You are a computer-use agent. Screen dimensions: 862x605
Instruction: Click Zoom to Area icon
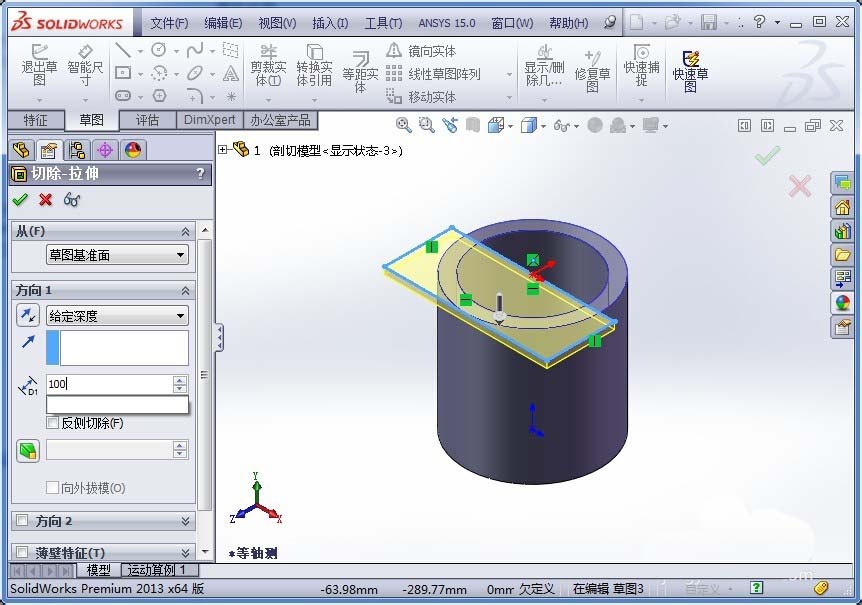[x=426, y=125]
